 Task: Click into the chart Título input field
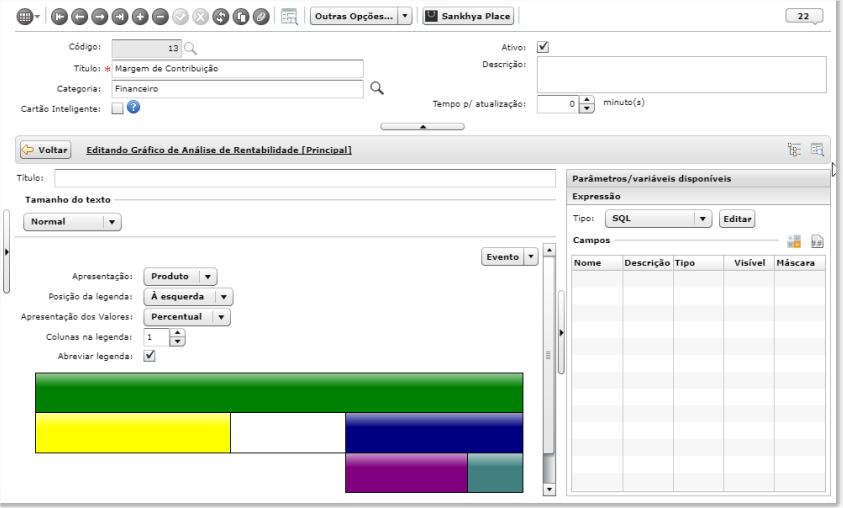point(305,178)
